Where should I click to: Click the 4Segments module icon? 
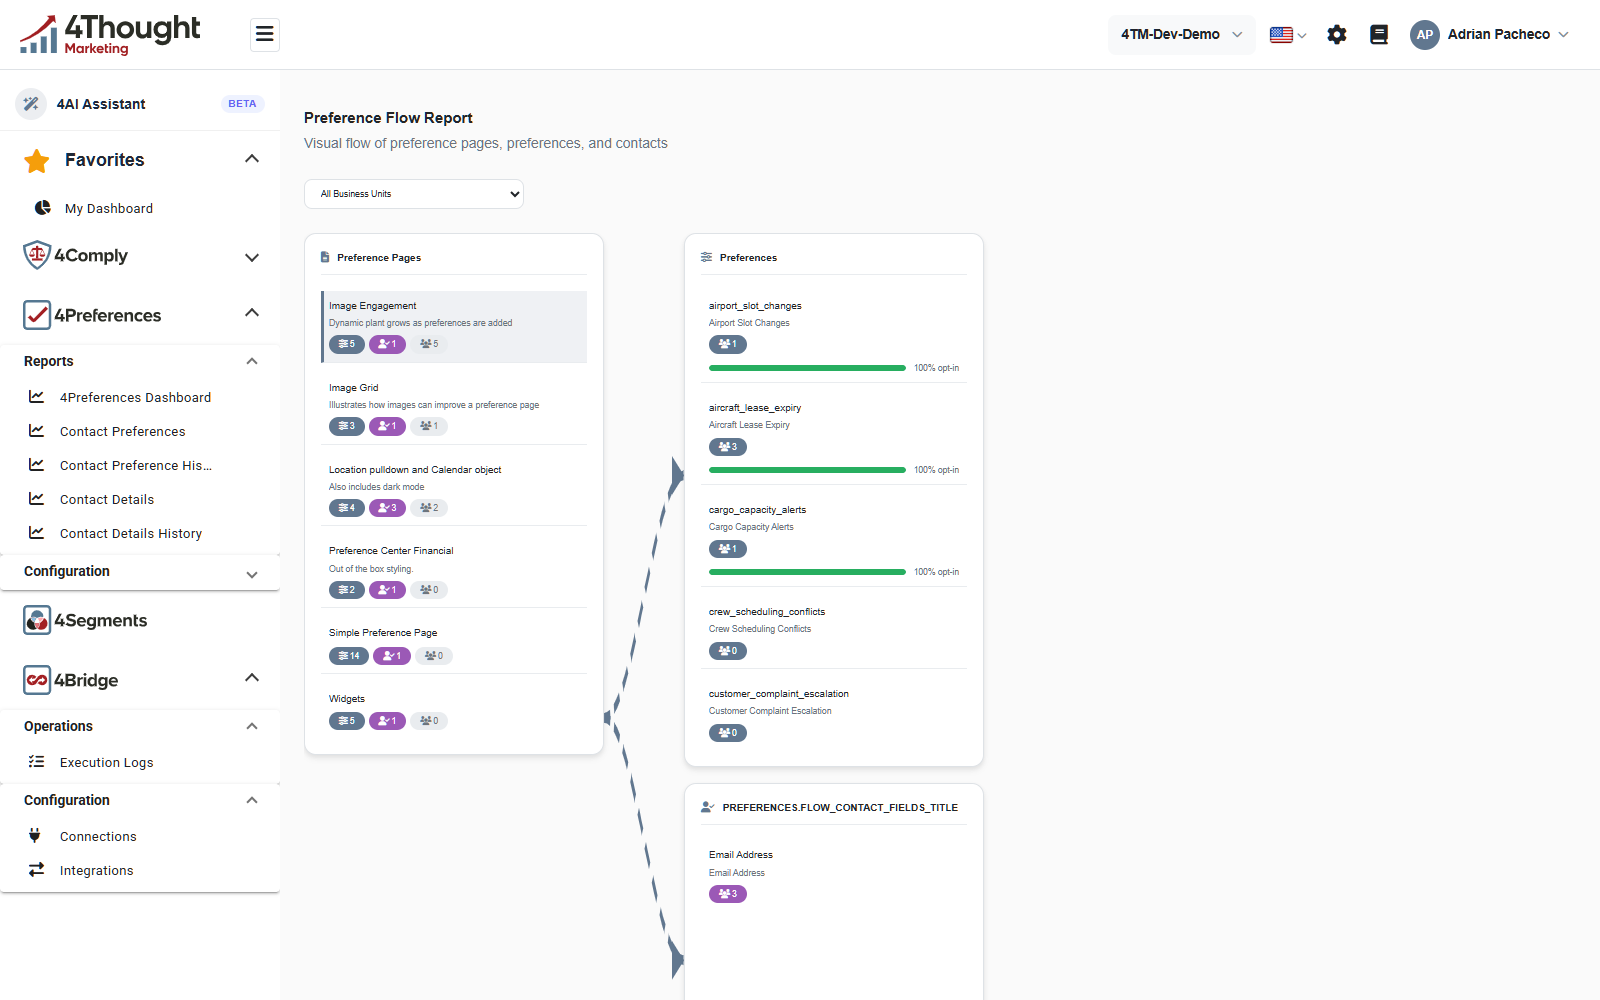(x=37, y=620)
